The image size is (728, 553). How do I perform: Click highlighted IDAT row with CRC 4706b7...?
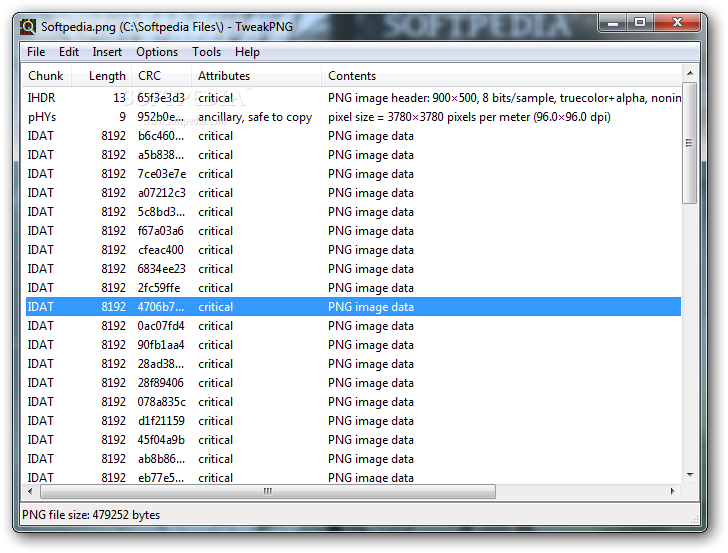pos(353,307)
